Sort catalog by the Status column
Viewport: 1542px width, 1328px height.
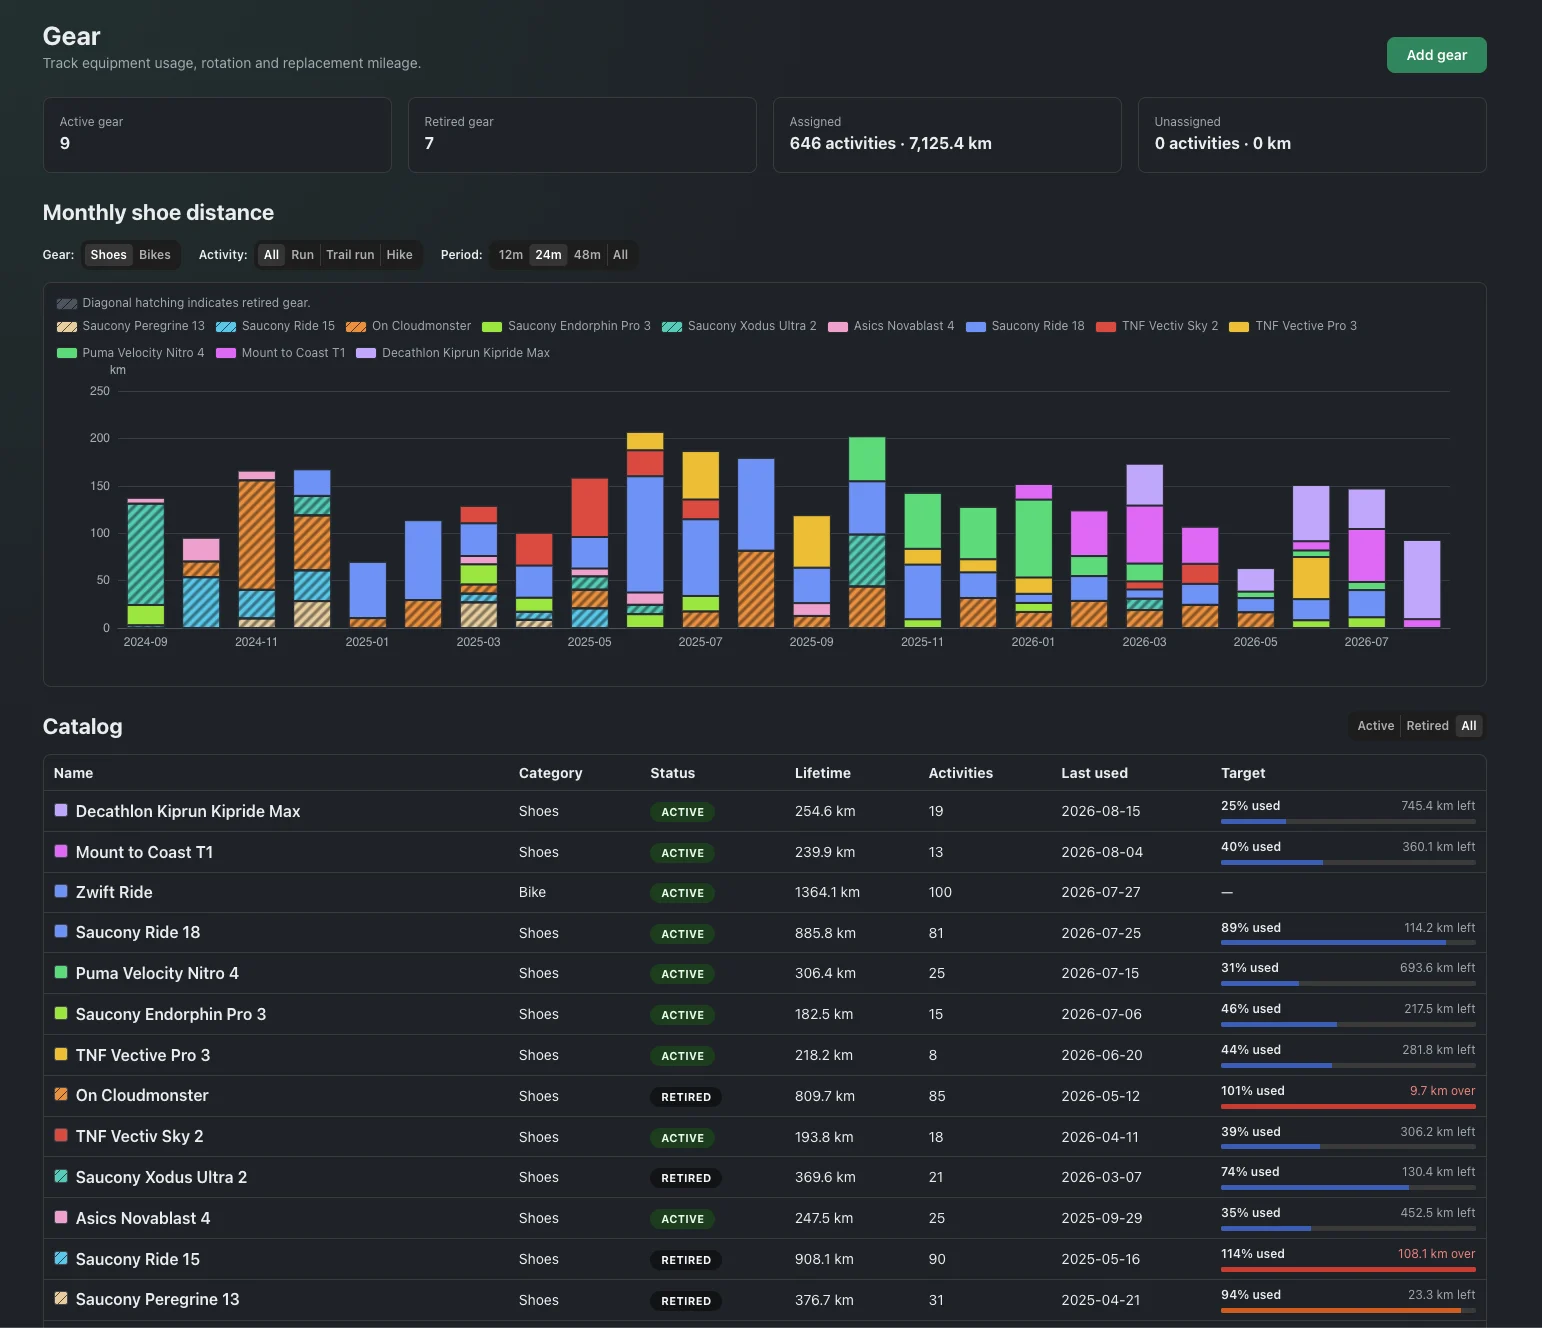672,773
